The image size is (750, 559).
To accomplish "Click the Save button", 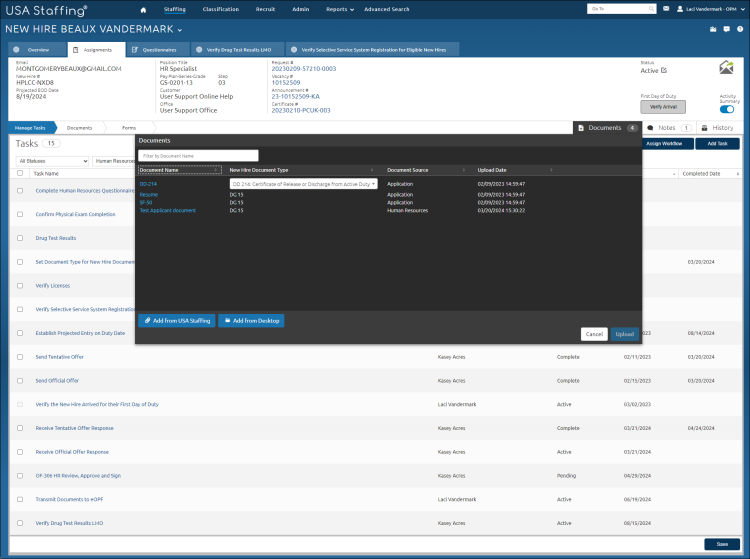I will pos(722,544).
